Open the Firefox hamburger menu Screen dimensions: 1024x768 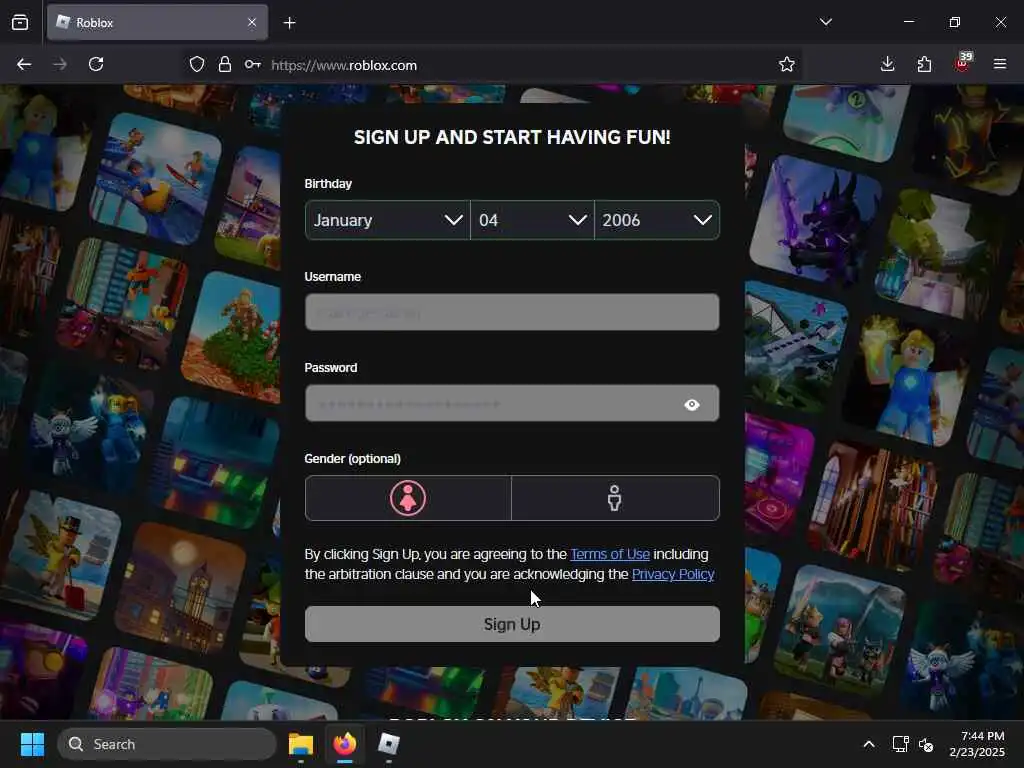coord(1000,64)
